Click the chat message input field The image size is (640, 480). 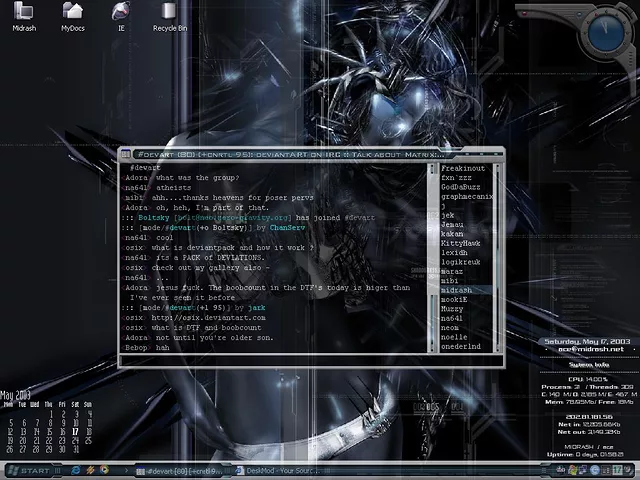[311, 360]
